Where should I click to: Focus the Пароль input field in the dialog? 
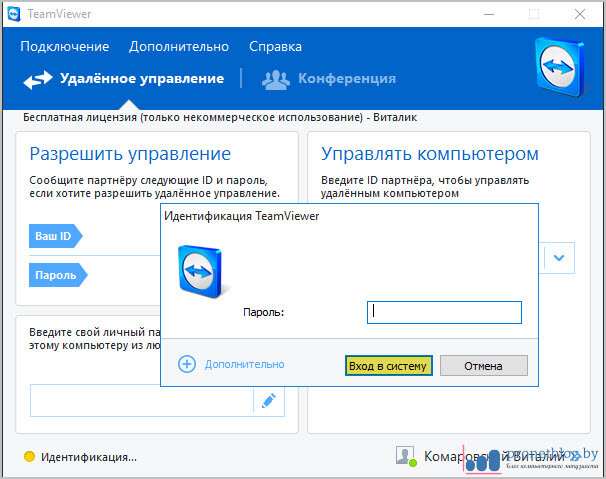click(444, 312)
